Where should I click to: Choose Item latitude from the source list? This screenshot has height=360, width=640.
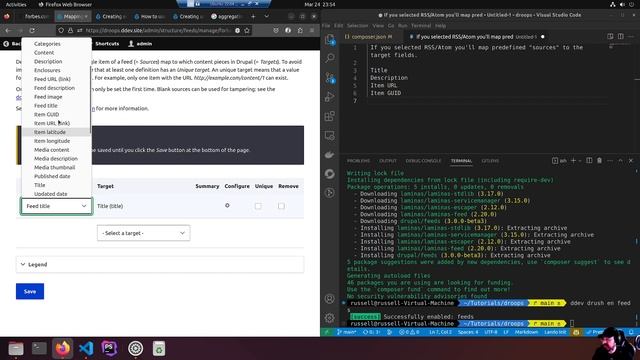pos(50,132)
